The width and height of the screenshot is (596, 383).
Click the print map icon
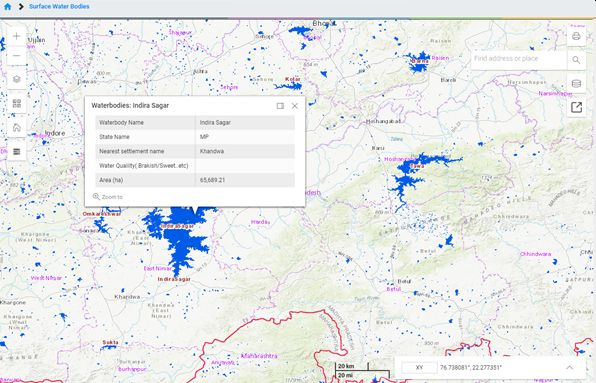point(576,36)
